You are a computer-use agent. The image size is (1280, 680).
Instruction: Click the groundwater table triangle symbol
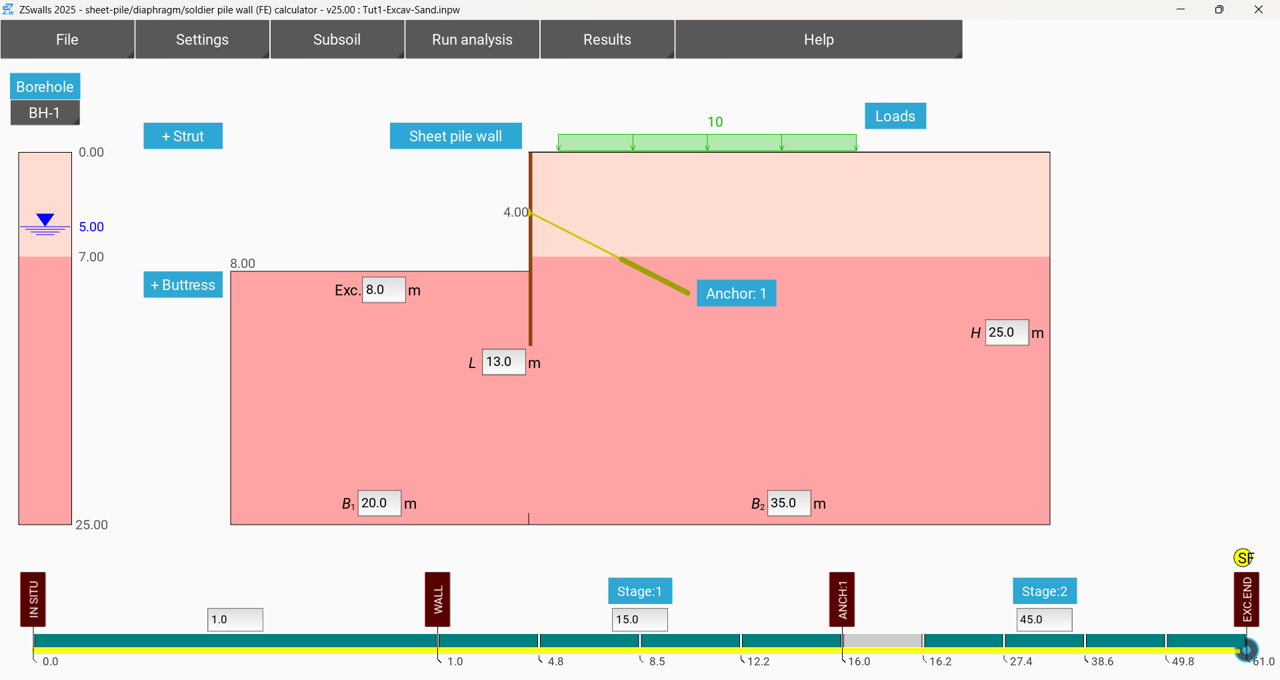45,221
